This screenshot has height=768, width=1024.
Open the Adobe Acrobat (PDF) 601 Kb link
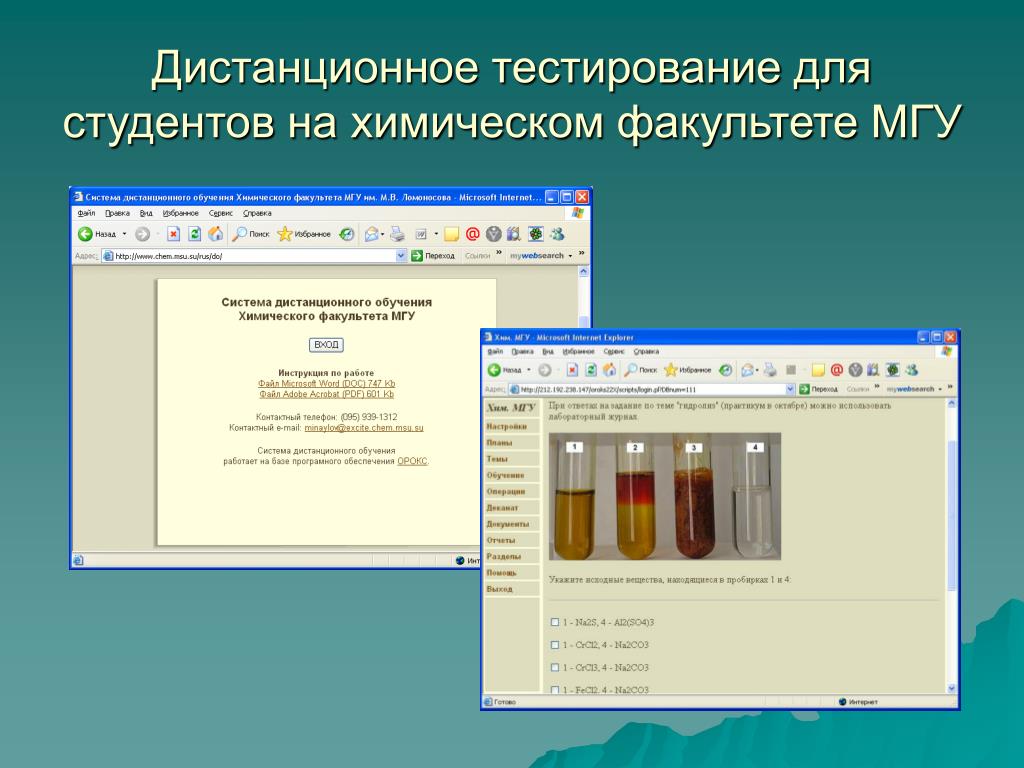pyautogui.click(x=327, y=394)
